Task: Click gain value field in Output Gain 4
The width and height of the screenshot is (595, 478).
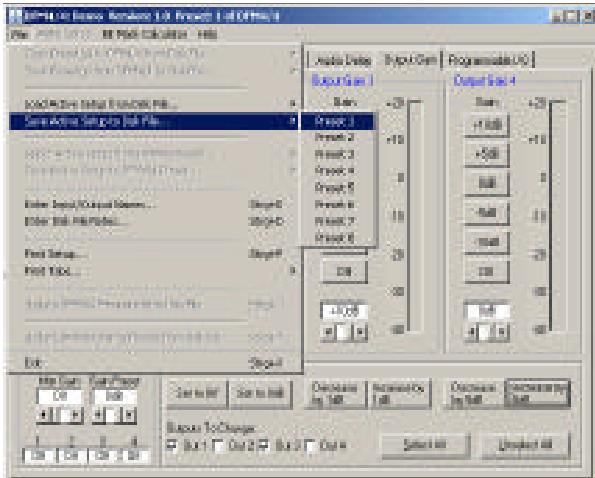Action: click(x=487, y=311)
